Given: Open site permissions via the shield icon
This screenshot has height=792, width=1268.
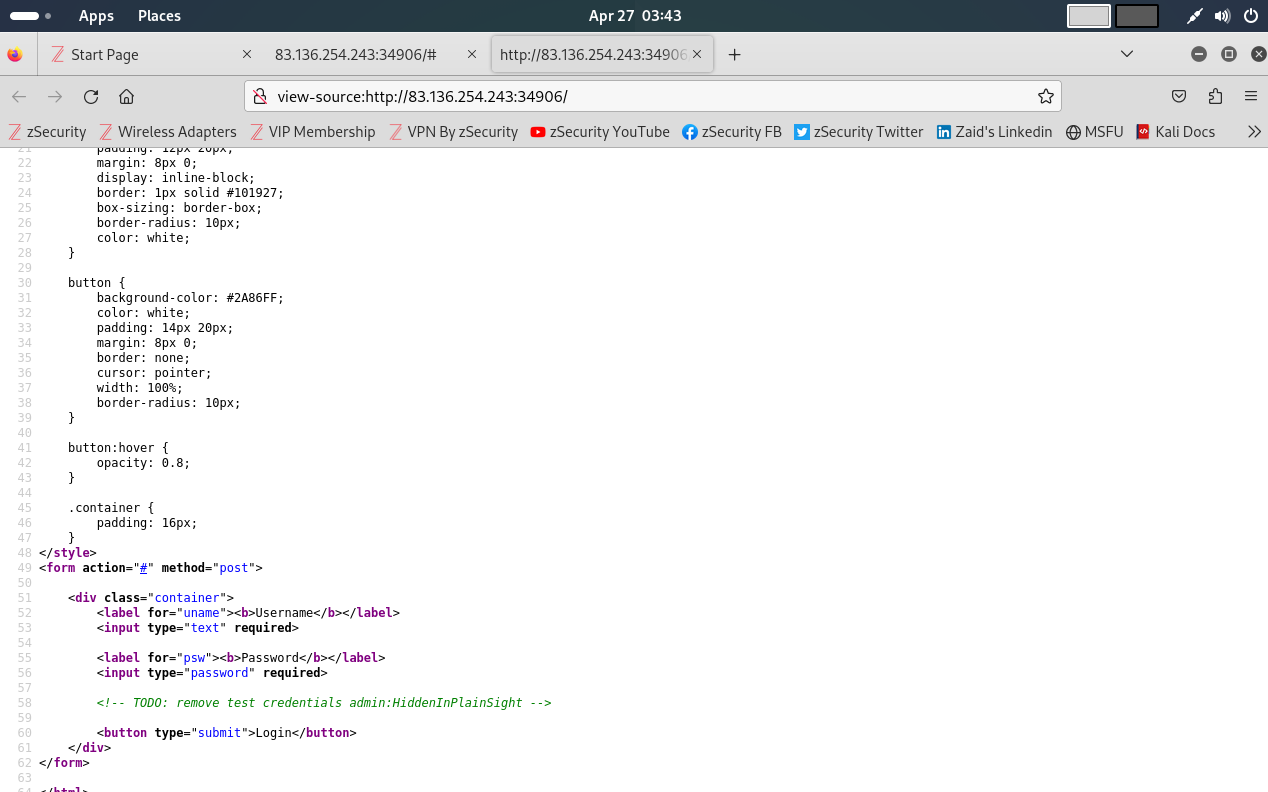Looking at the screenshot, I should click(x=260, y=96).
